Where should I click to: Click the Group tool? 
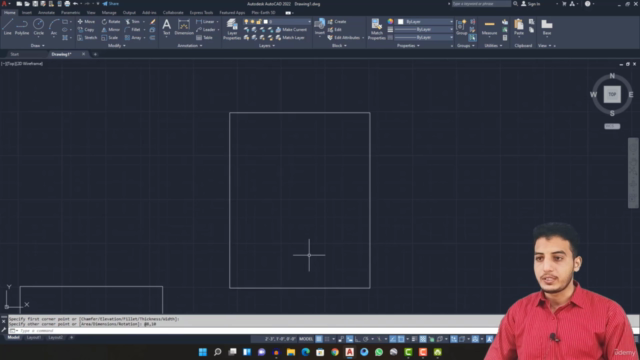tap(462, 27)
